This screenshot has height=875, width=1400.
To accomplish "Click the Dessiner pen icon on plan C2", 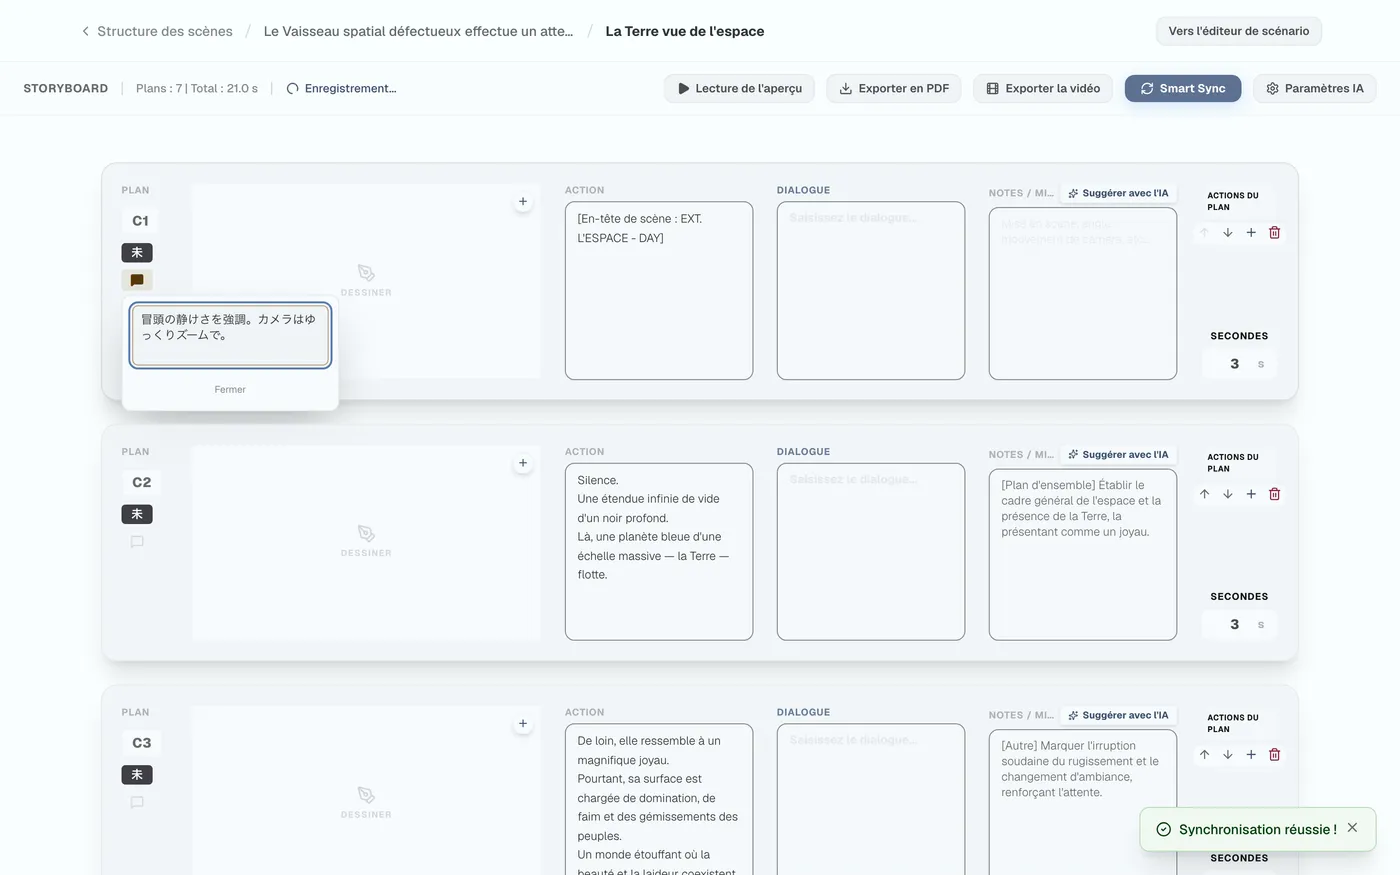I will coord(366,534).
